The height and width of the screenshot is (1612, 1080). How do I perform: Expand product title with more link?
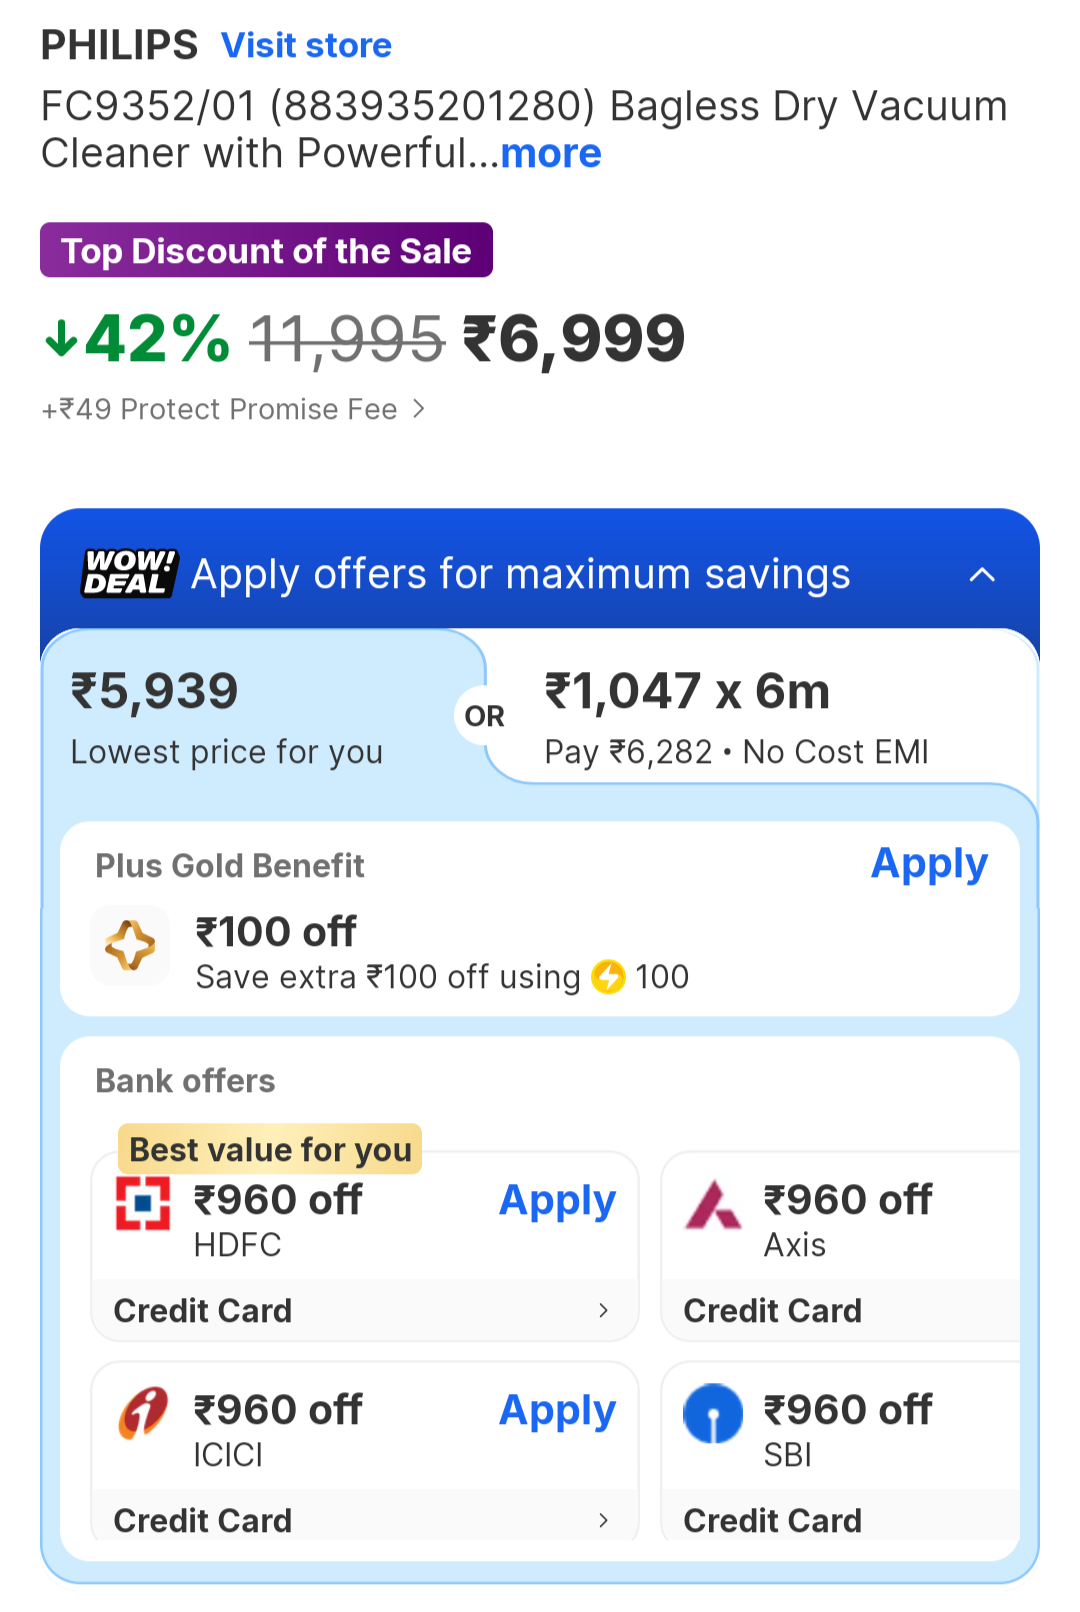click(x=551, y=154)
